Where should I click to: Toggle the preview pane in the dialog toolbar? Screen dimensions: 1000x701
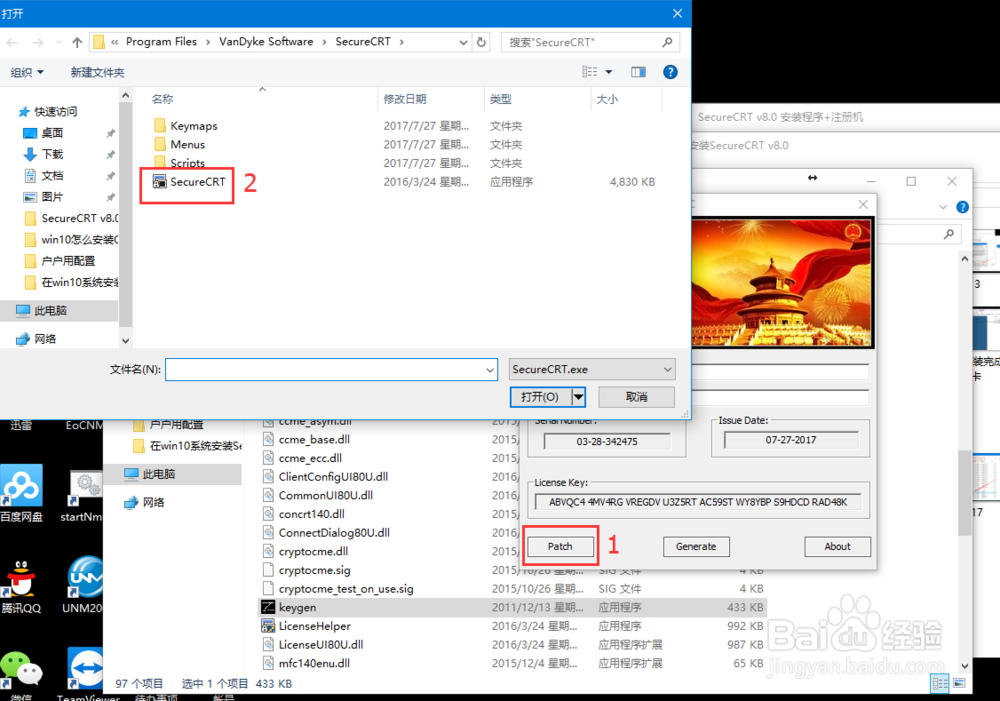[x=638, y=72]
